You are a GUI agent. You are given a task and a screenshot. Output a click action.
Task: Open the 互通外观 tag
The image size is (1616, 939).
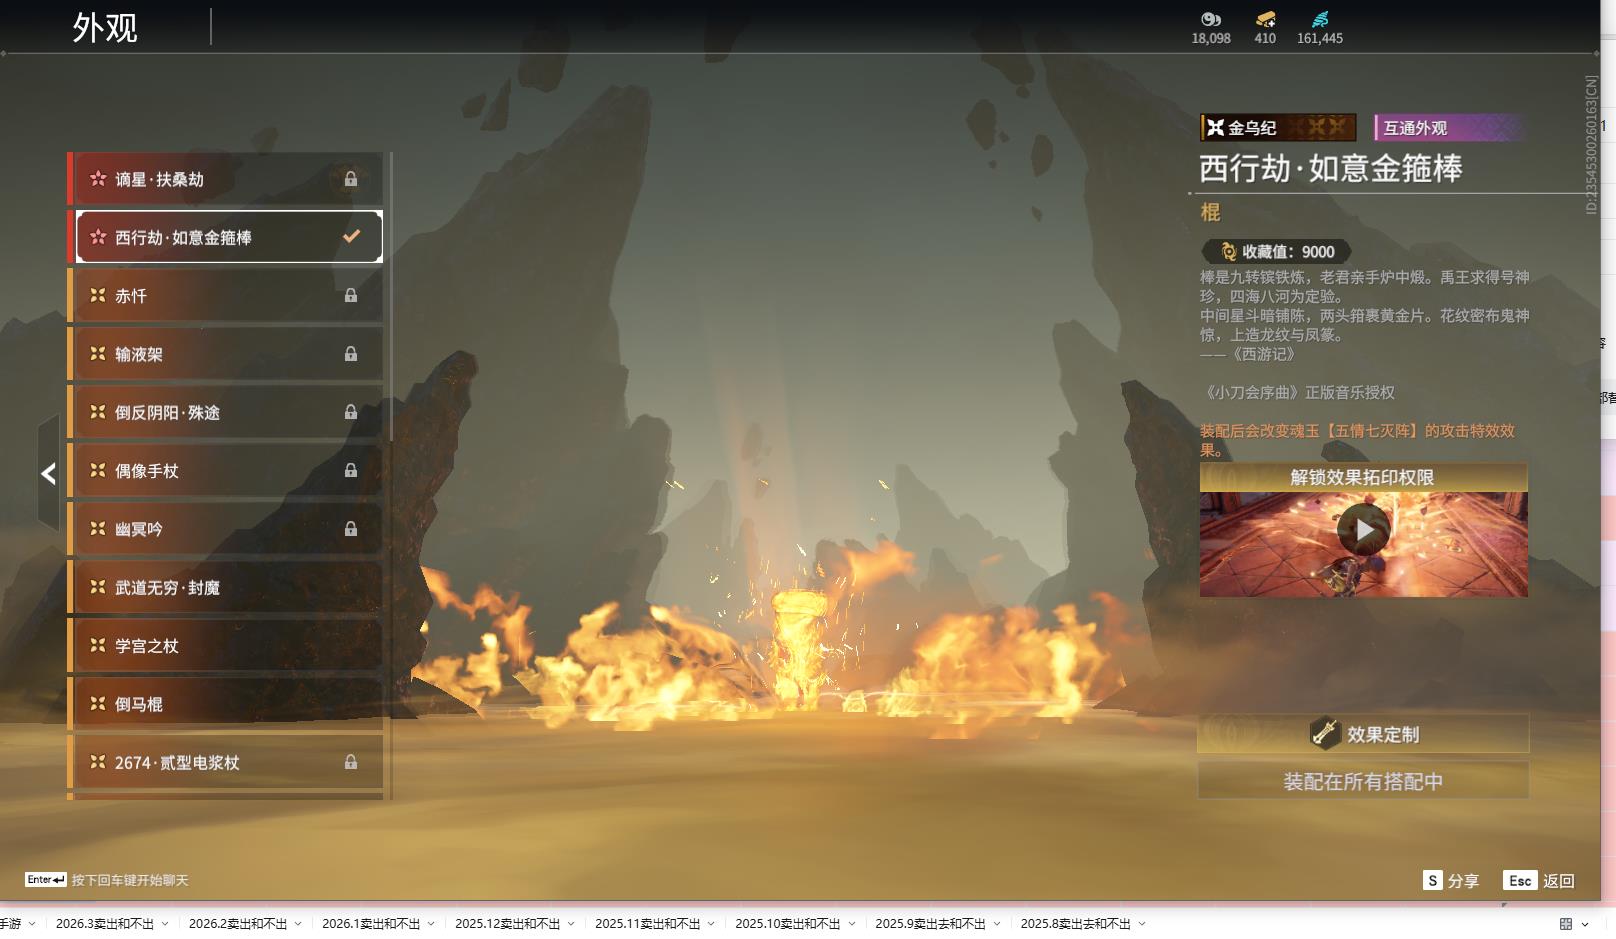tap(1446, 128)
